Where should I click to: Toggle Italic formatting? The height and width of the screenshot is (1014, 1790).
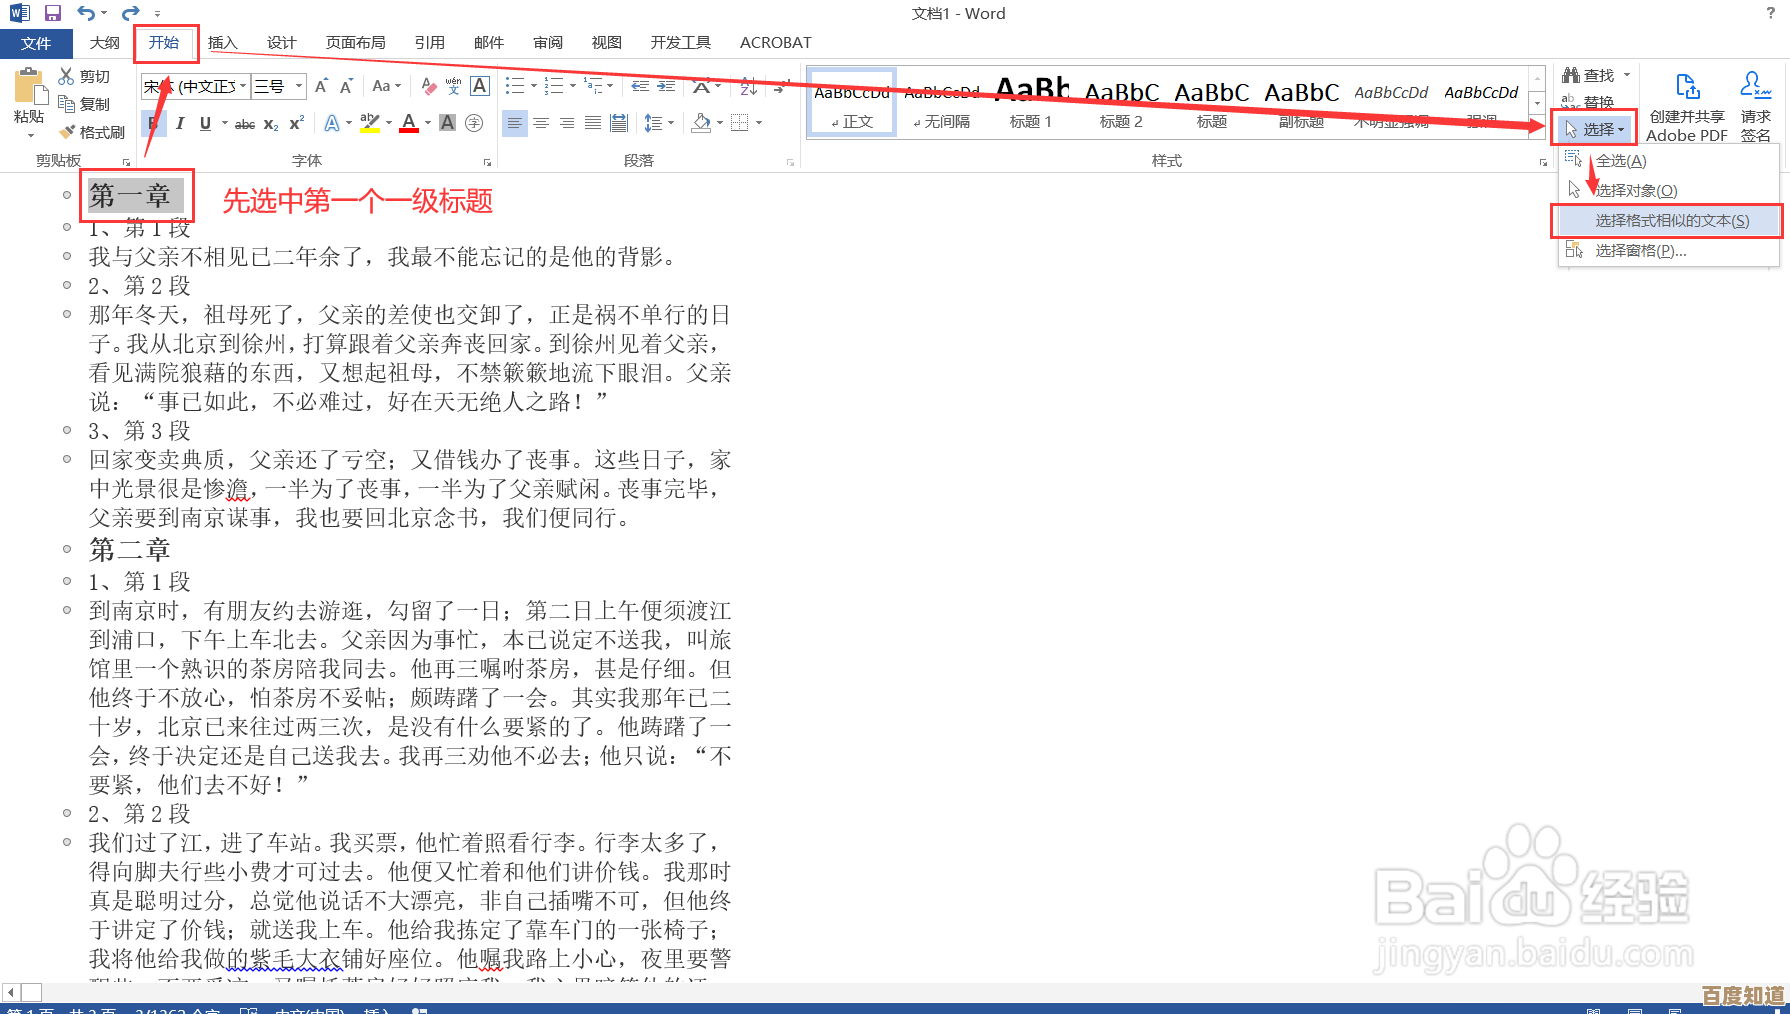point(180,123)
